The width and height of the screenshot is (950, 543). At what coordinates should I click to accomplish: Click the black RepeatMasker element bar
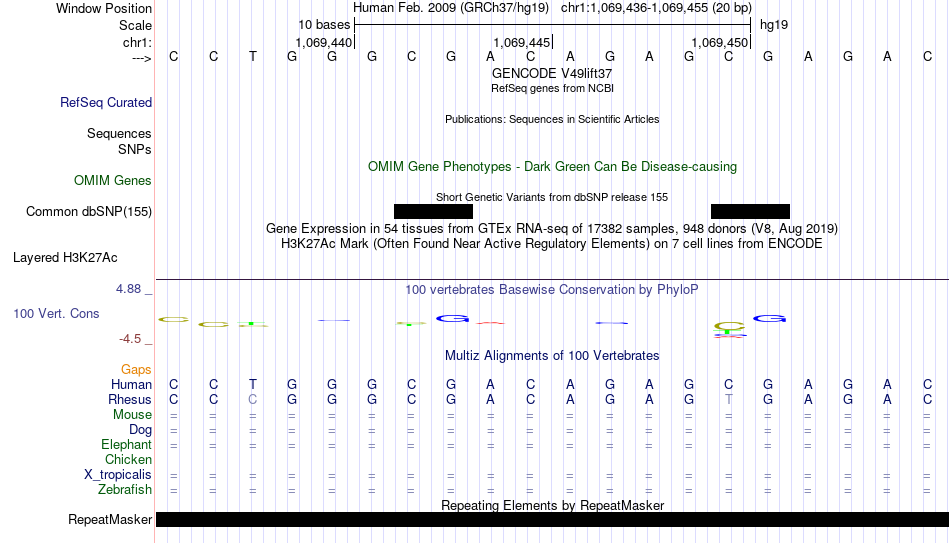(552, 519)
